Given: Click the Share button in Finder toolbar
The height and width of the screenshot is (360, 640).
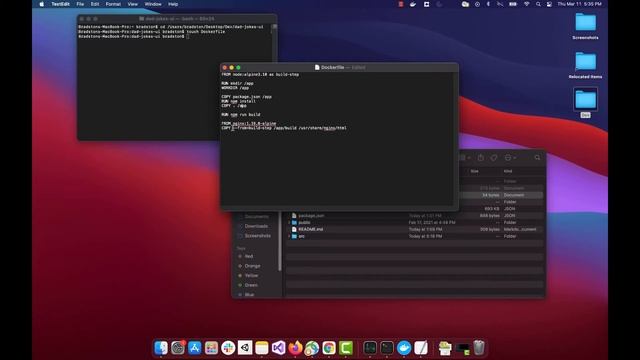Looking at the screenshot, I should pos(481,158).
